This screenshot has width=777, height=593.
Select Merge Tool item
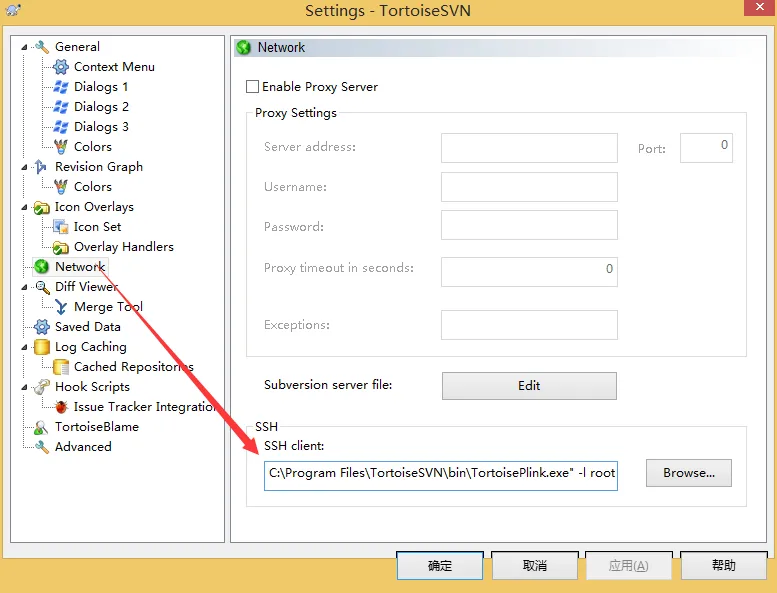click(x=109, y=307)
